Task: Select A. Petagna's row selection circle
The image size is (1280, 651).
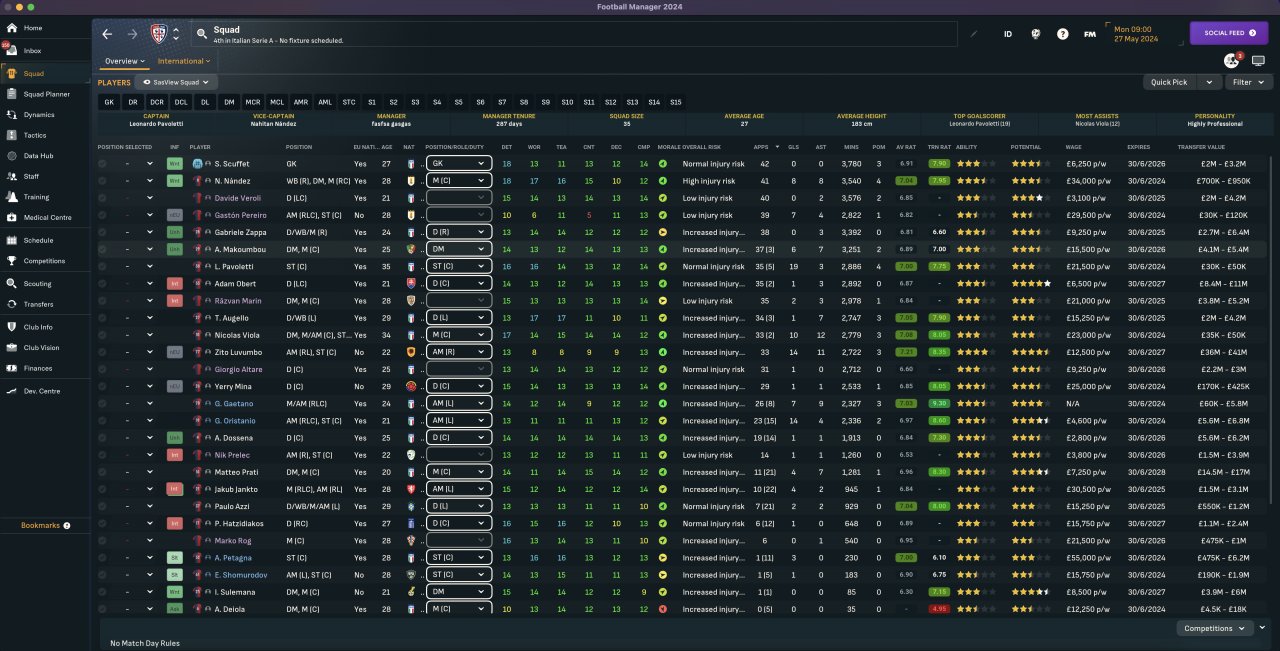Action: 103,558
